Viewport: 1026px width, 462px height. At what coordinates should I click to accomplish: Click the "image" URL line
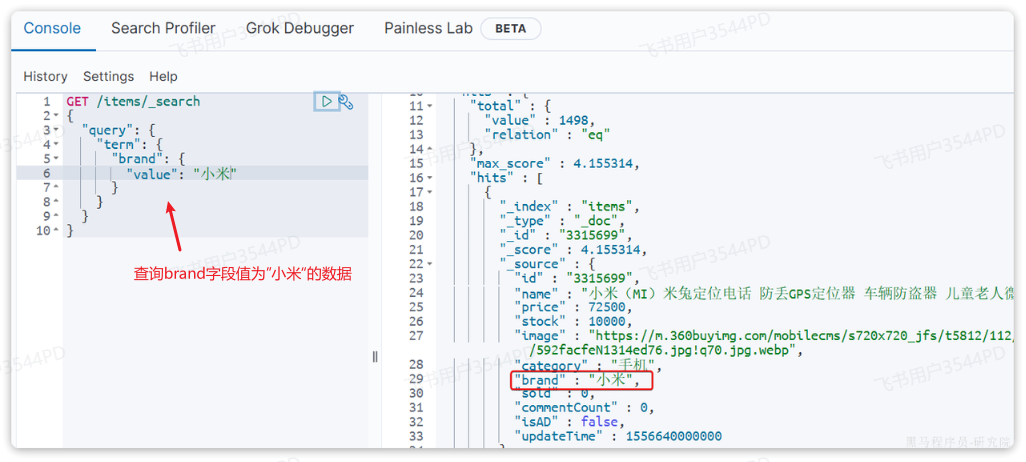click(764, 336)
